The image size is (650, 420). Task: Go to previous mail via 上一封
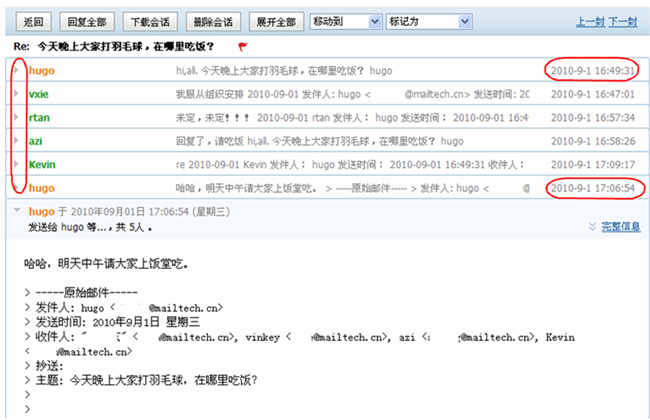tap(590, 21)
